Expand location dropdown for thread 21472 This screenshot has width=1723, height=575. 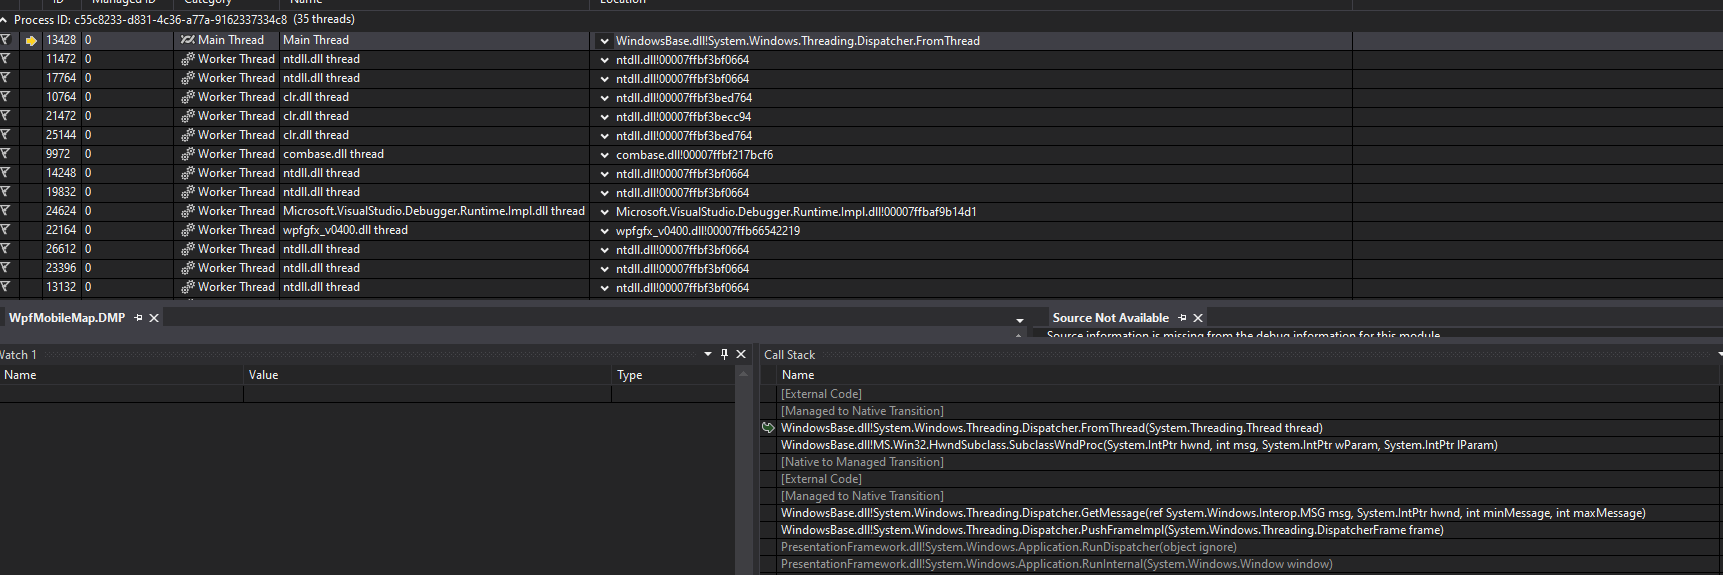604,117
